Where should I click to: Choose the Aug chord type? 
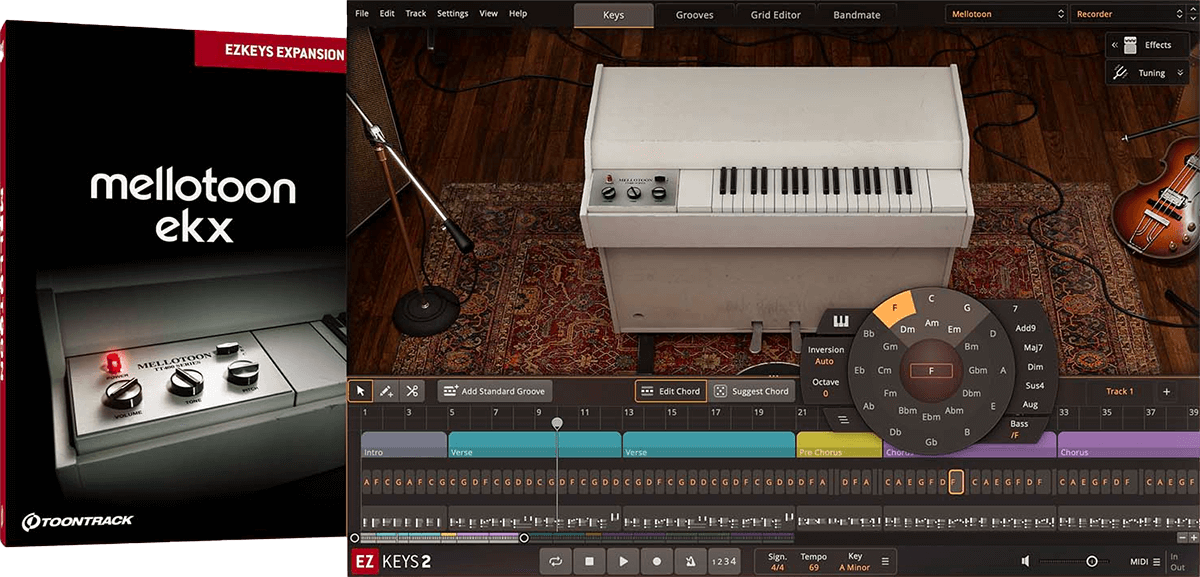[x=1030, y=404]
